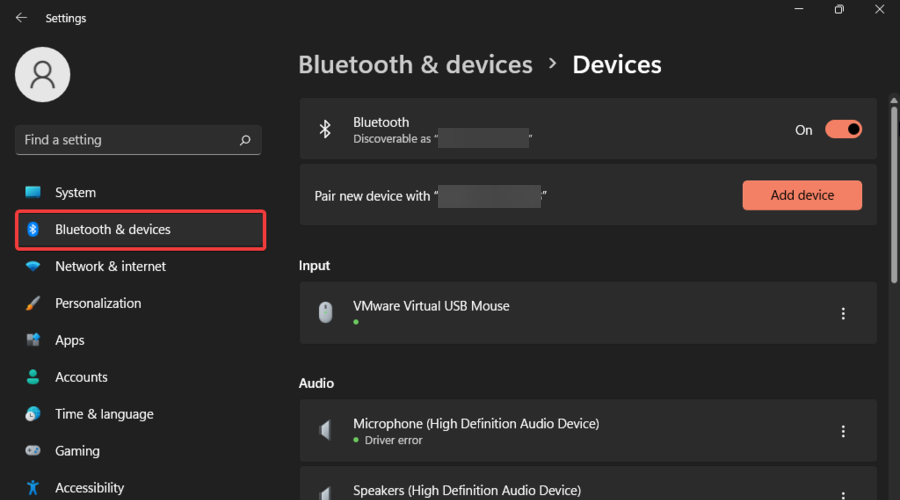Click into the Find a setting search field
The height and width of the screenshot is (500, 900).
(x=138, y=140)
